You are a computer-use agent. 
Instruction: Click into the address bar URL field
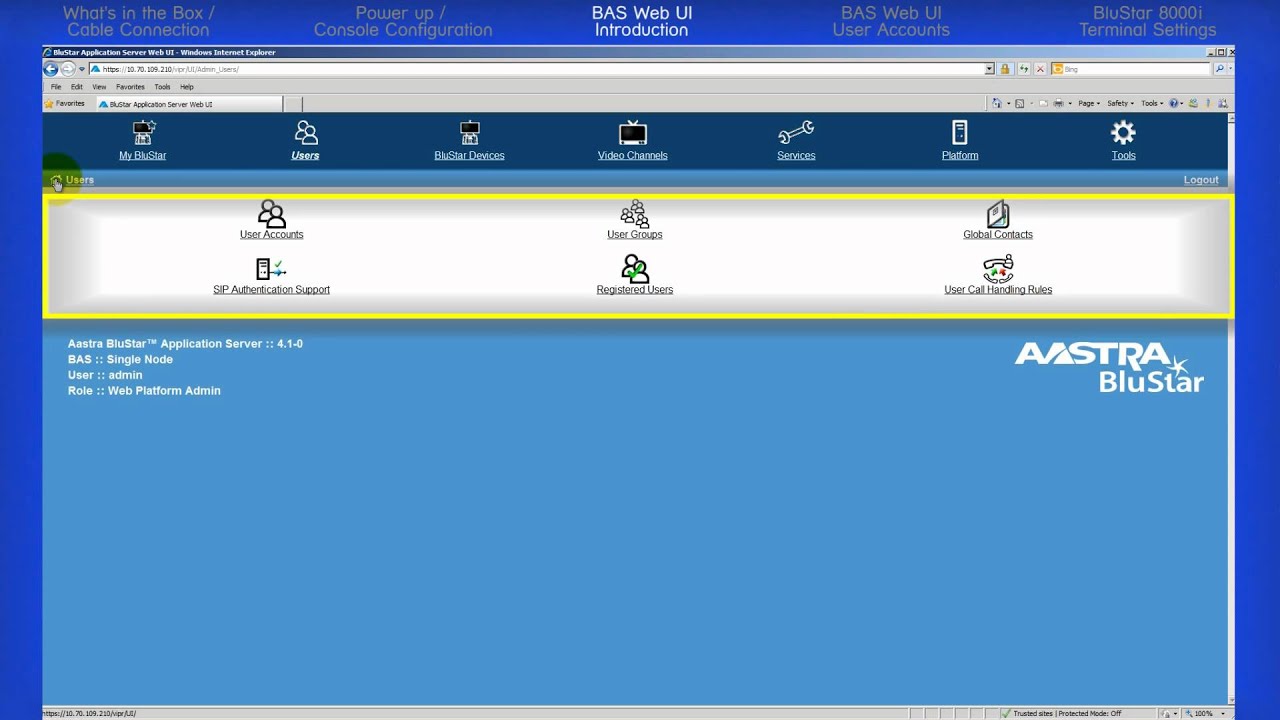pyautogui.click(x=536, y=69)
